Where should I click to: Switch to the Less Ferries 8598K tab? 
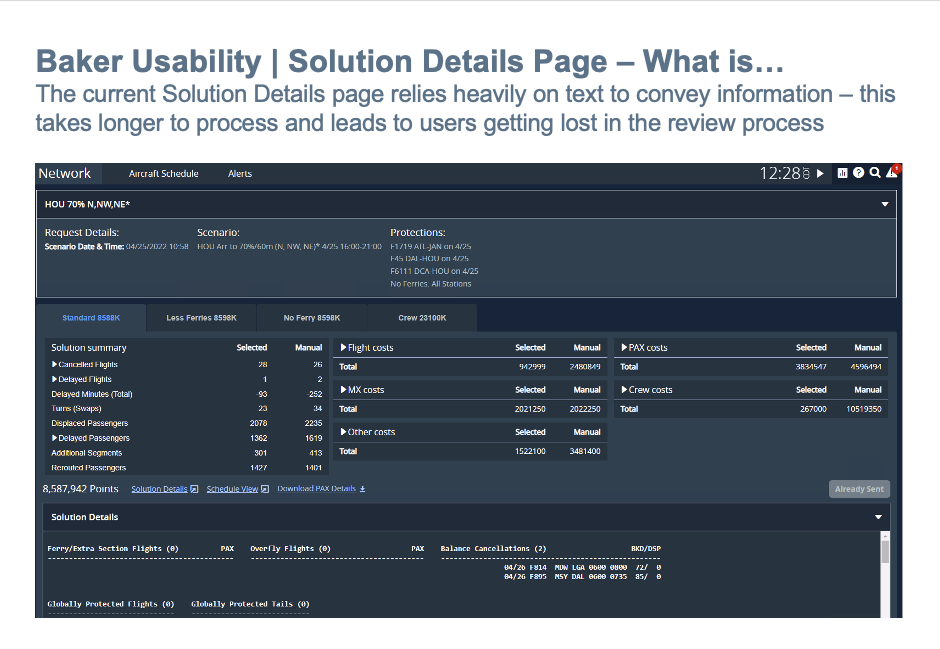tap(201, 318)
